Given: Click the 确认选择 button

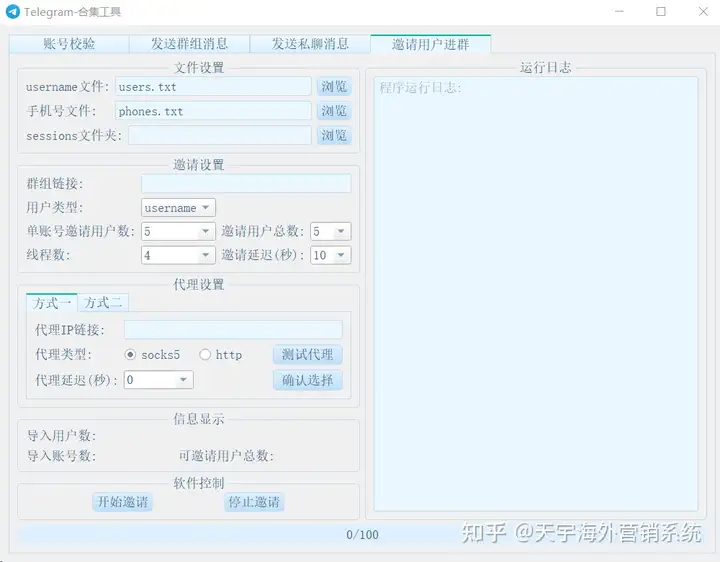Looking at the screenshot, I should (308, 380).
